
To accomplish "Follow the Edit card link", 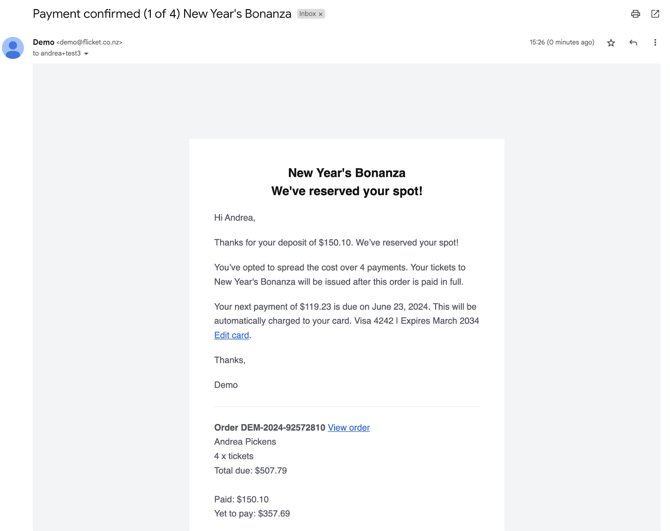I will point(232,335).
